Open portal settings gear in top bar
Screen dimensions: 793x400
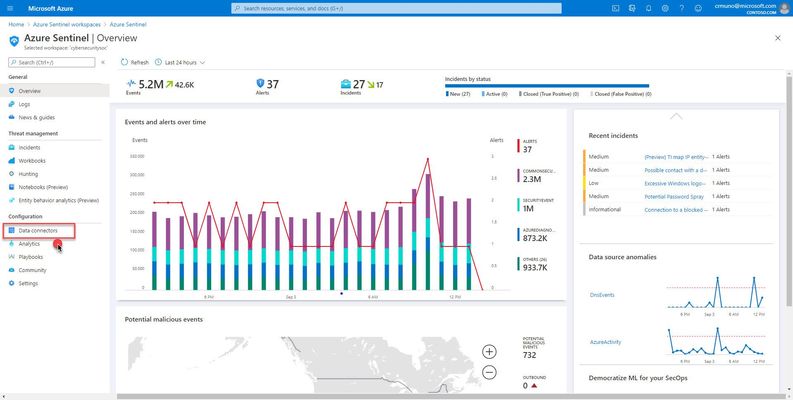[x=665, y=8]
